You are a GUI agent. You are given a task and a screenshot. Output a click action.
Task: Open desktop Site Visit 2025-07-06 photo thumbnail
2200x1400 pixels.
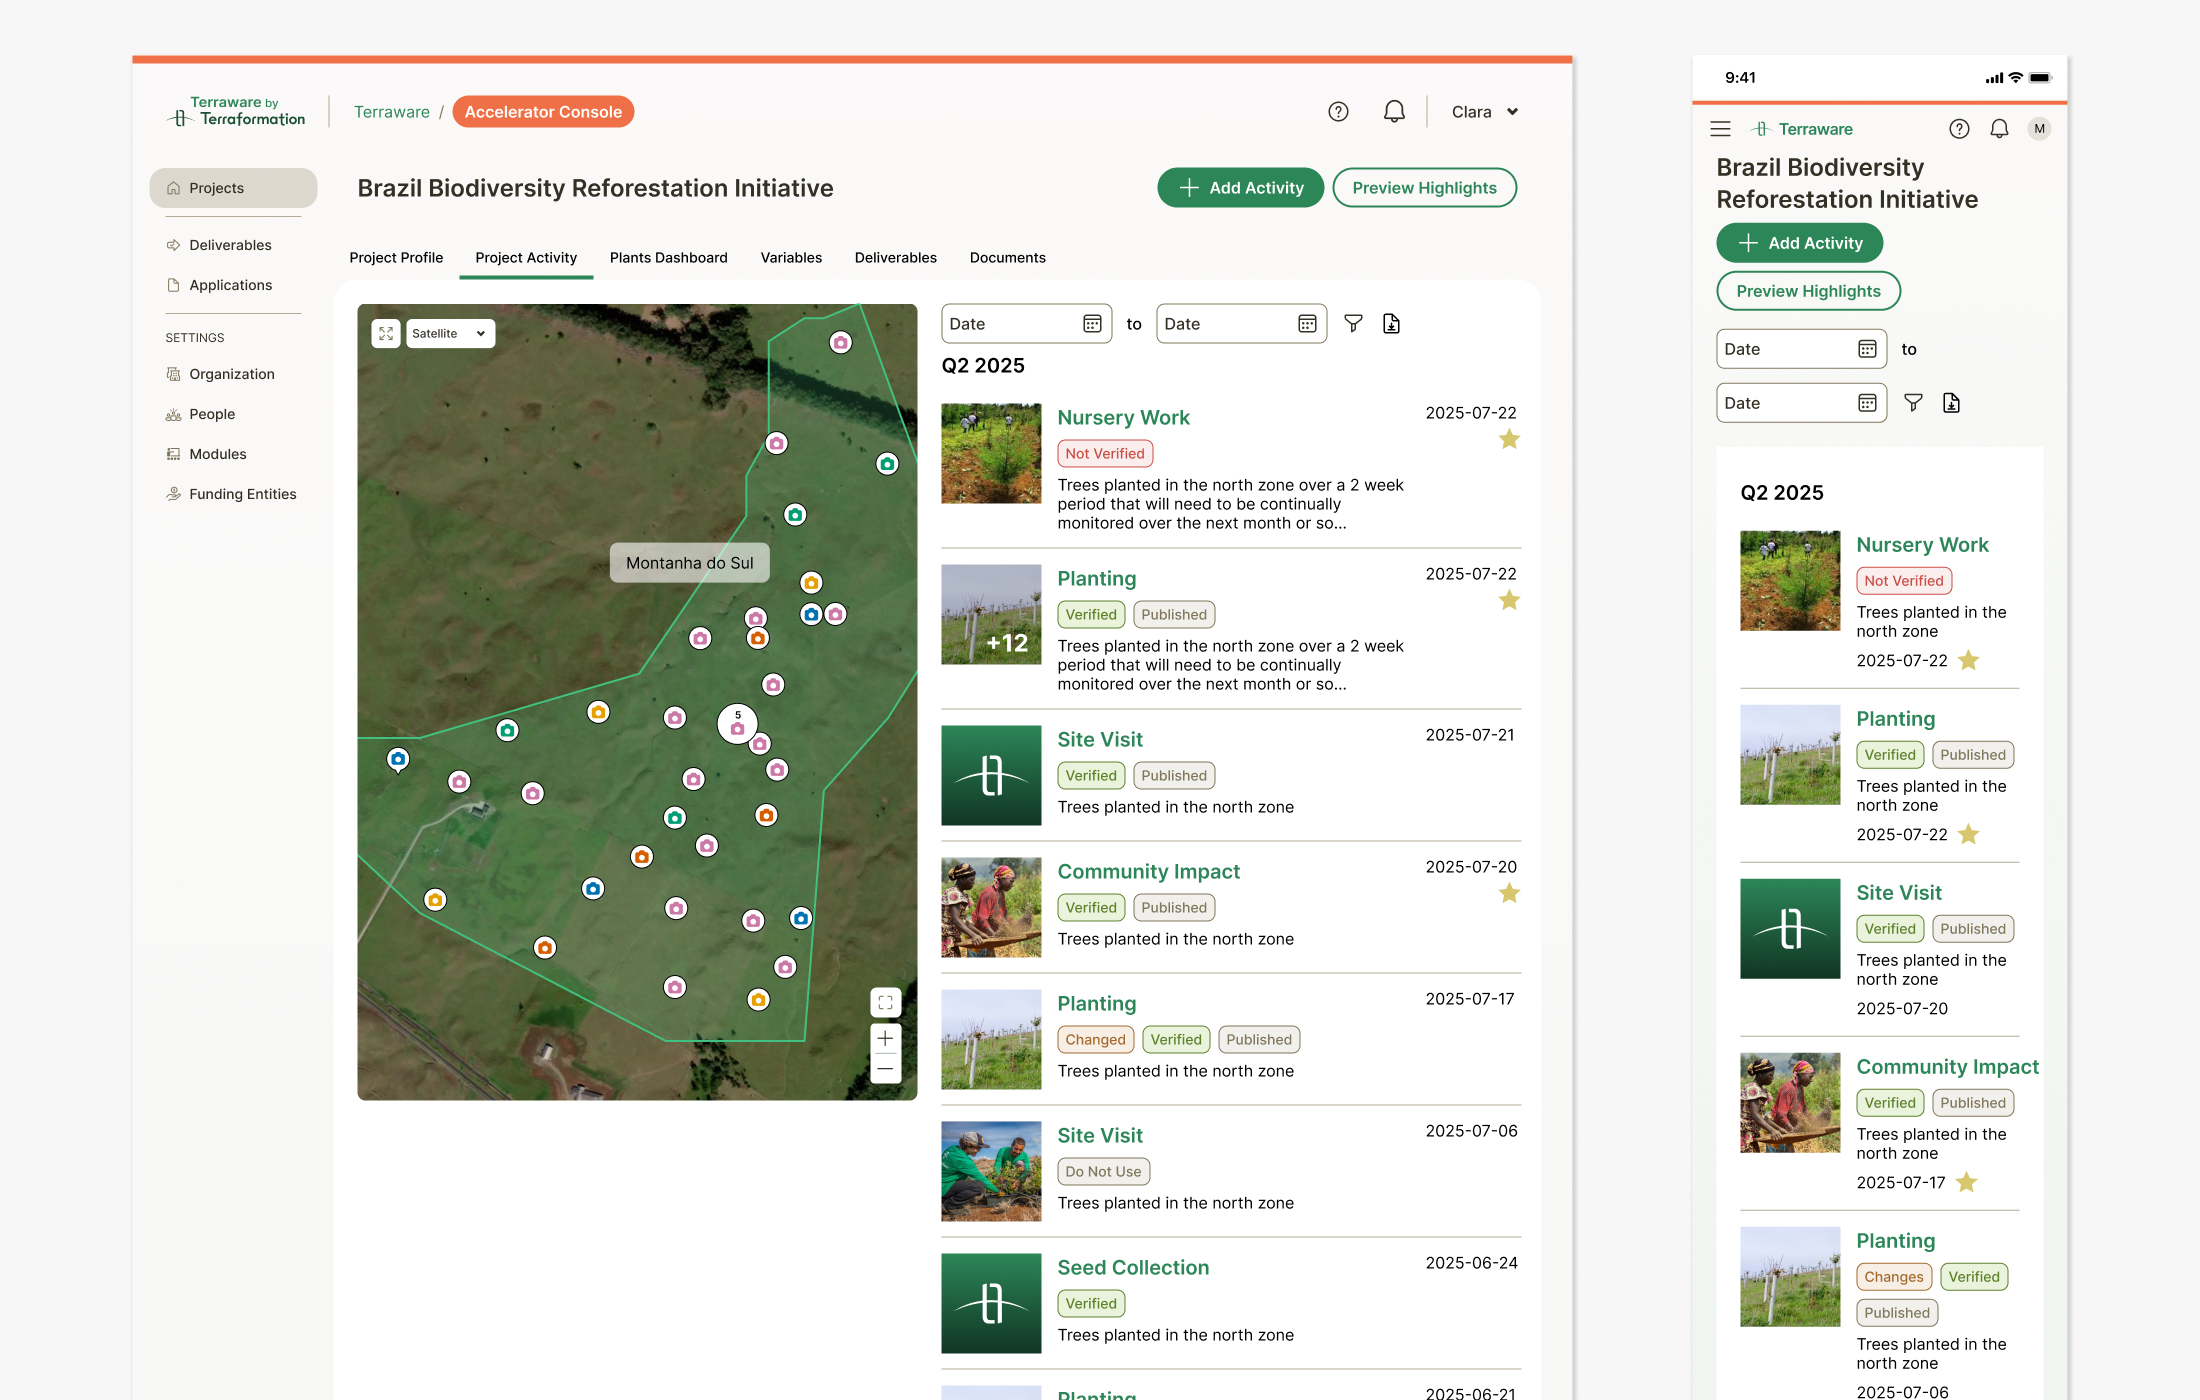pos(991,1171)
